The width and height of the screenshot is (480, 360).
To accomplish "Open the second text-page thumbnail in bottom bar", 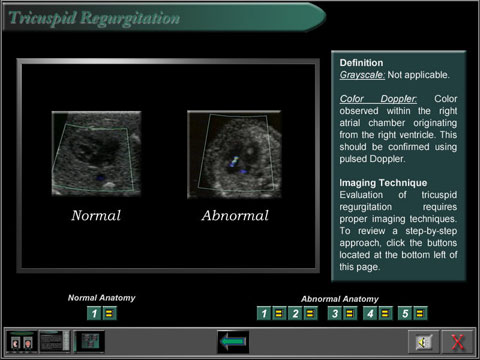I will (55, 342).
